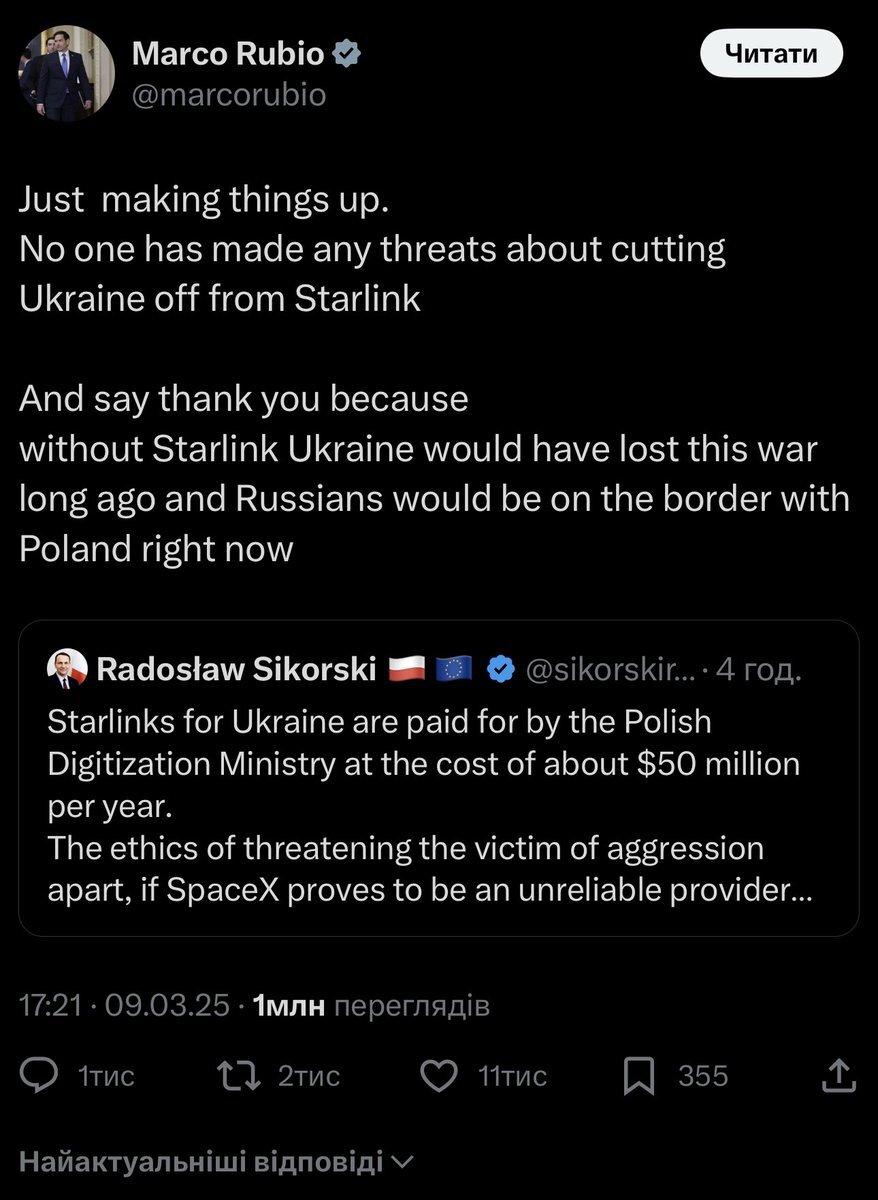Click the 355 bookmarks count
The image size is (878, 1200).
pos(703,1076)
